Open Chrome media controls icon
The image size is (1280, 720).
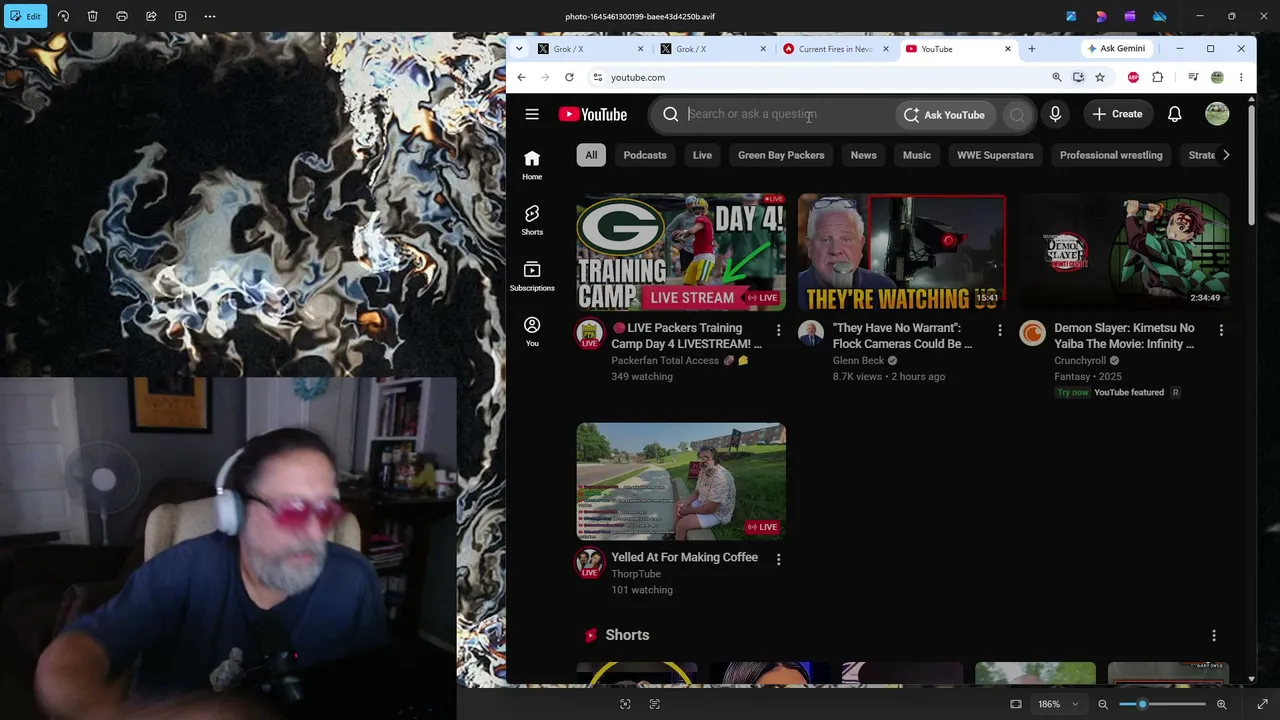coord(1193,77)
